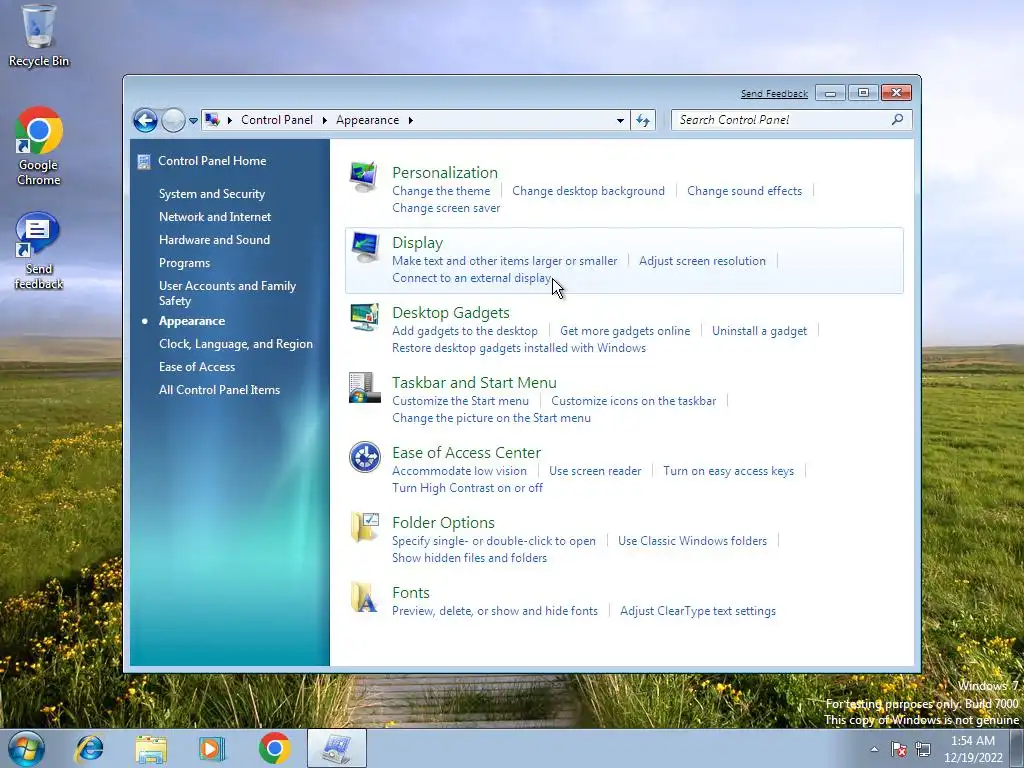
Task: Expand the arrow after Appearance breadcrumb
Action: 410,120
